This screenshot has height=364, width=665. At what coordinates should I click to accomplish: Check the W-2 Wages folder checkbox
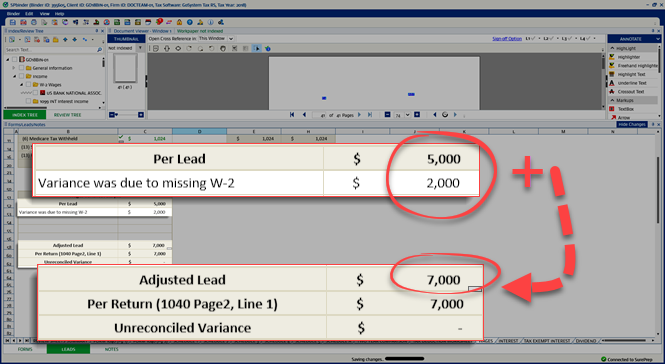[28, 84]
